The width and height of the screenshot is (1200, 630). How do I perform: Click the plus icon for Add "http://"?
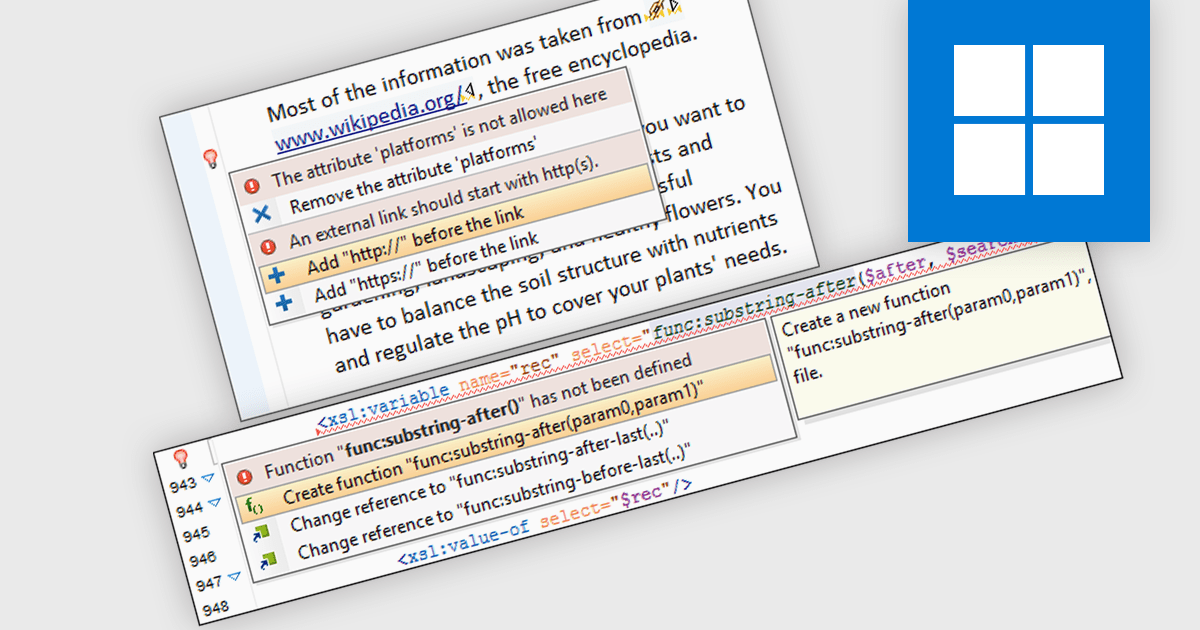[x=277, y=273]
